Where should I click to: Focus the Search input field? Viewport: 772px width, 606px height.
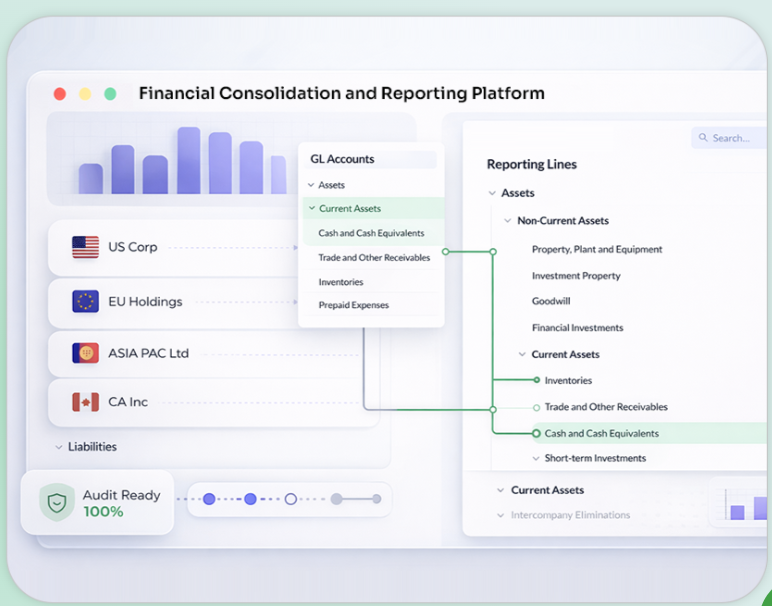click(x=731, y=138)
